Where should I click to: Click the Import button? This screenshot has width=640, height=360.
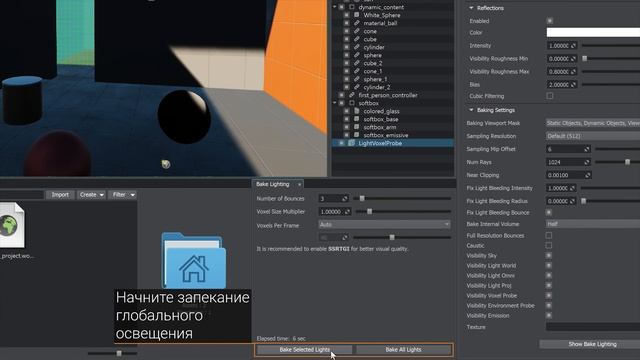(x=60, y=195)
